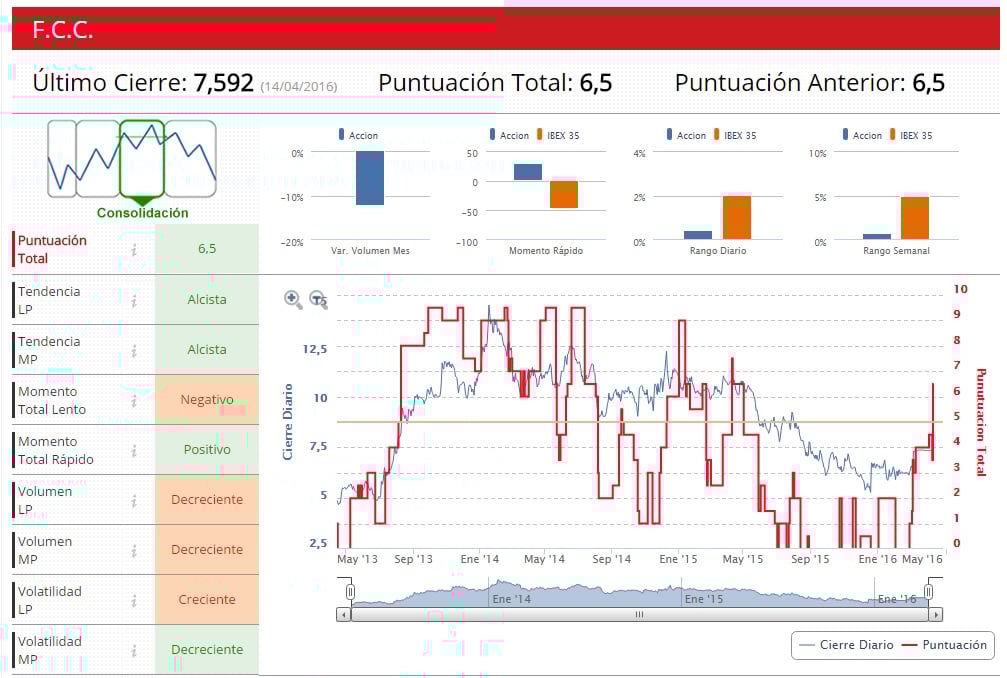Click Alcista value for Tendencia MP

(x=207, y=349)
